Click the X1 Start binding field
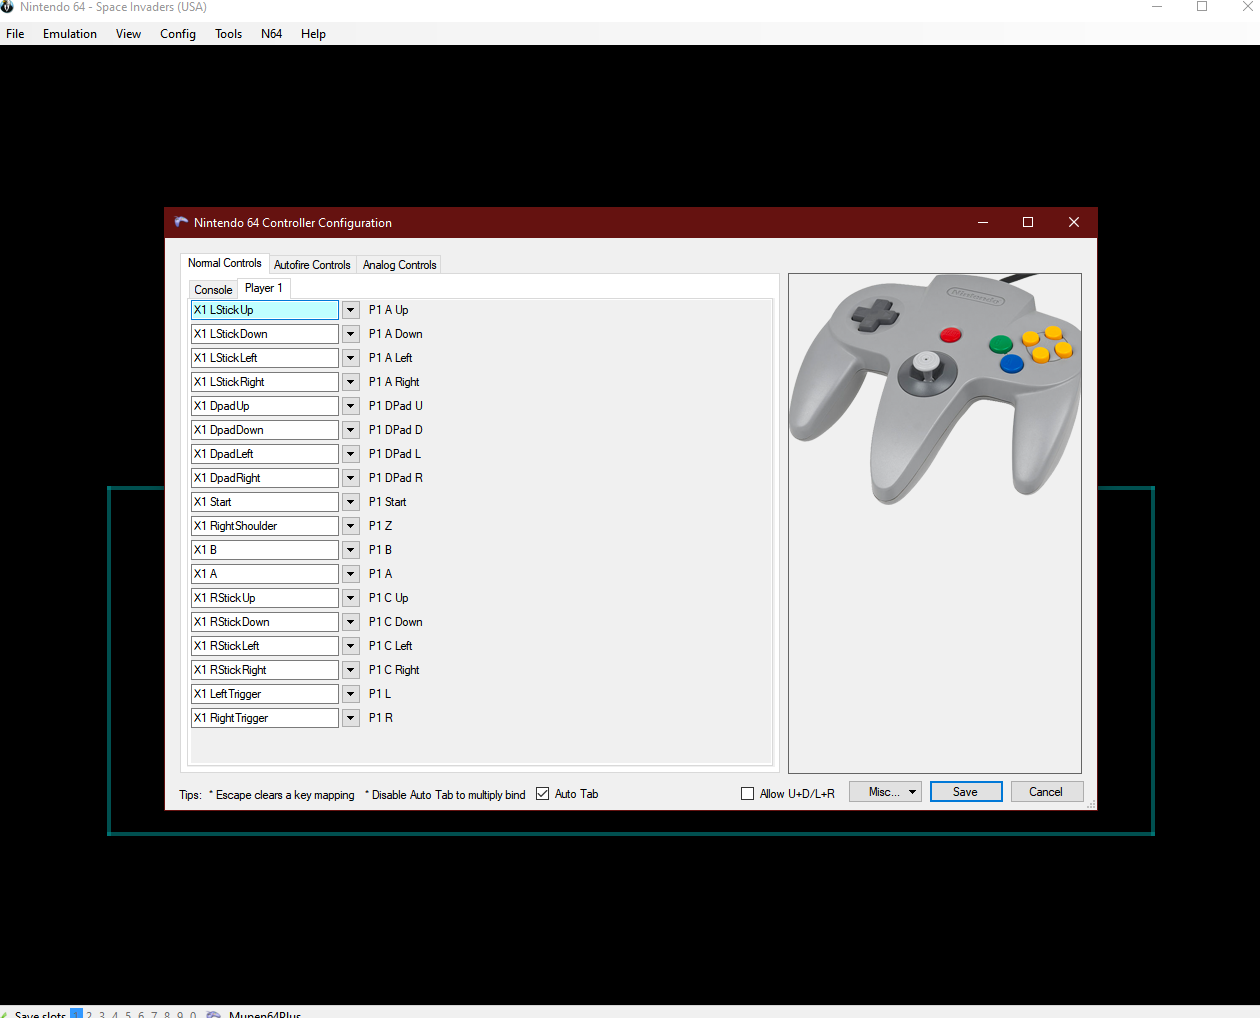The width and height of the screenshot is (1260, 1018). coord(265,502)
